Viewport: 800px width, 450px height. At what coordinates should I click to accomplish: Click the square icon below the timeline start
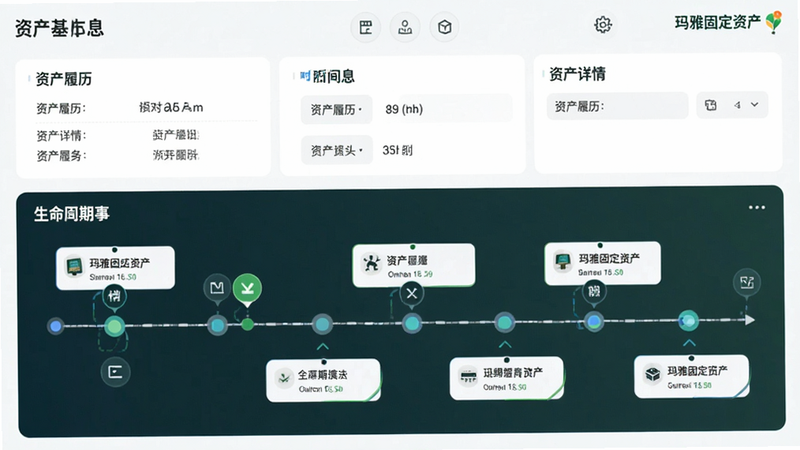pyautogui.click(x=115, y=372)
